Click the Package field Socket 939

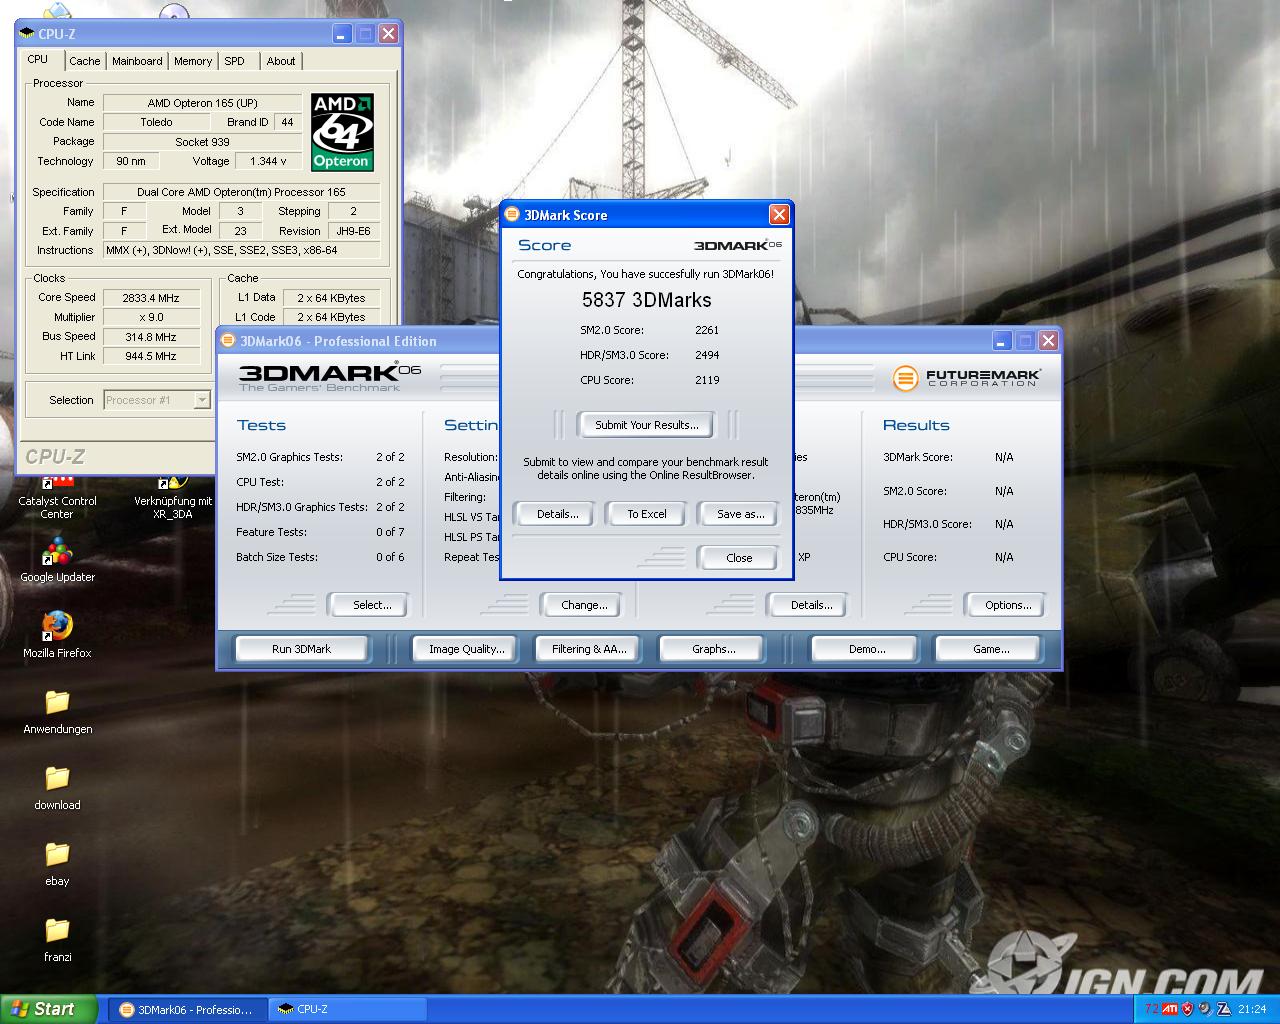pos(202,142)
